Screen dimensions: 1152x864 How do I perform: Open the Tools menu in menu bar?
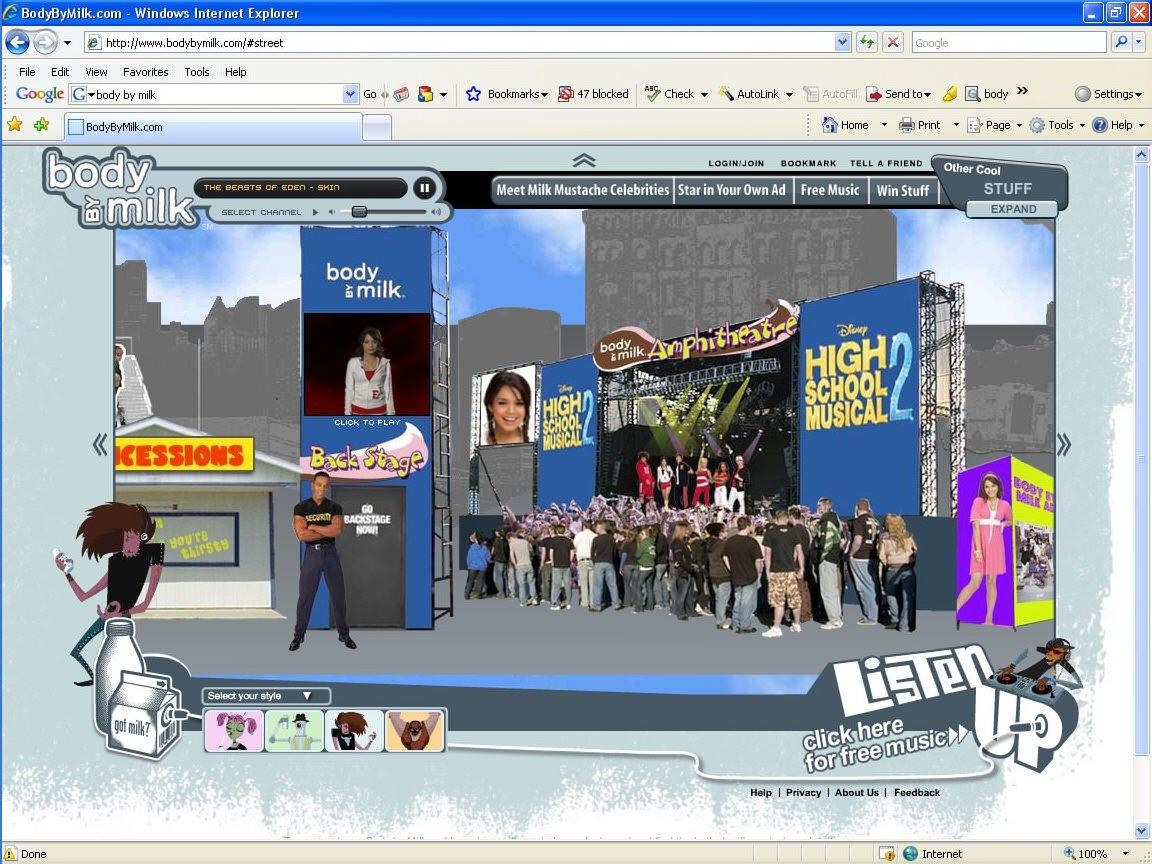tap(197, 71)
